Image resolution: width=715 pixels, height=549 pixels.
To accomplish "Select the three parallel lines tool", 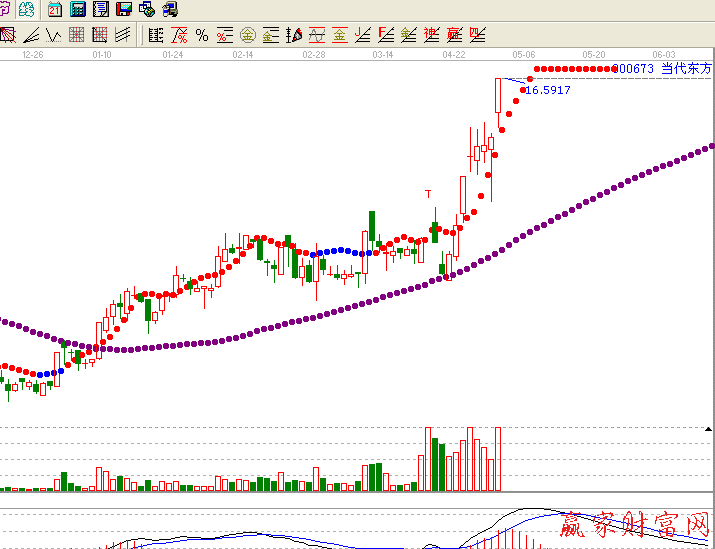I will pyautogui.click(x=122, y=36).
